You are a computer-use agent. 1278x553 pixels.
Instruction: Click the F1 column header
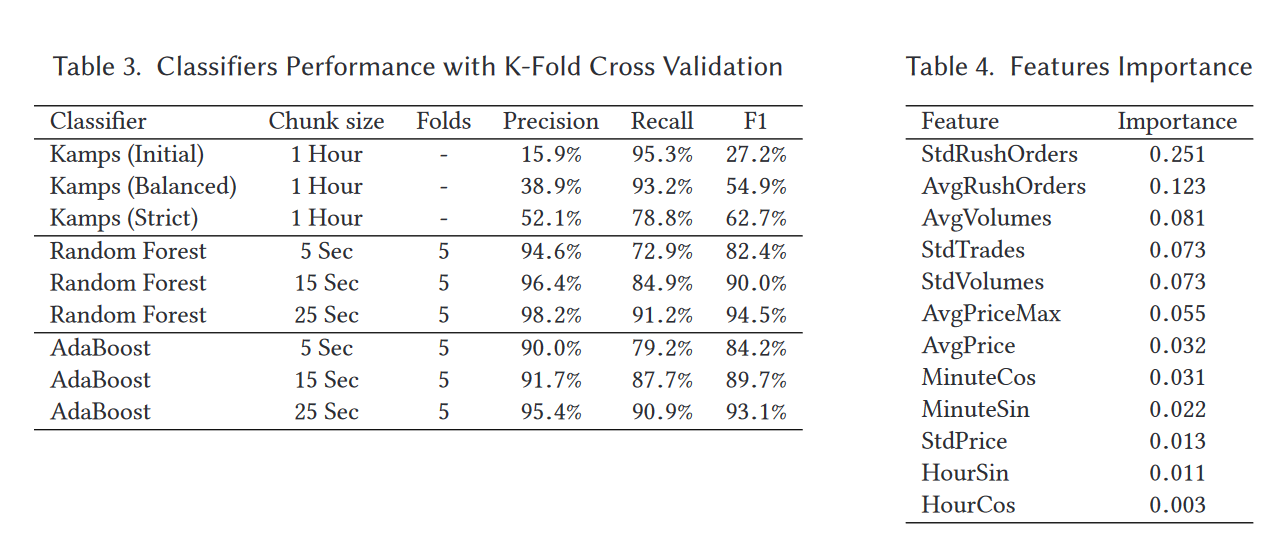click(755, 122)
